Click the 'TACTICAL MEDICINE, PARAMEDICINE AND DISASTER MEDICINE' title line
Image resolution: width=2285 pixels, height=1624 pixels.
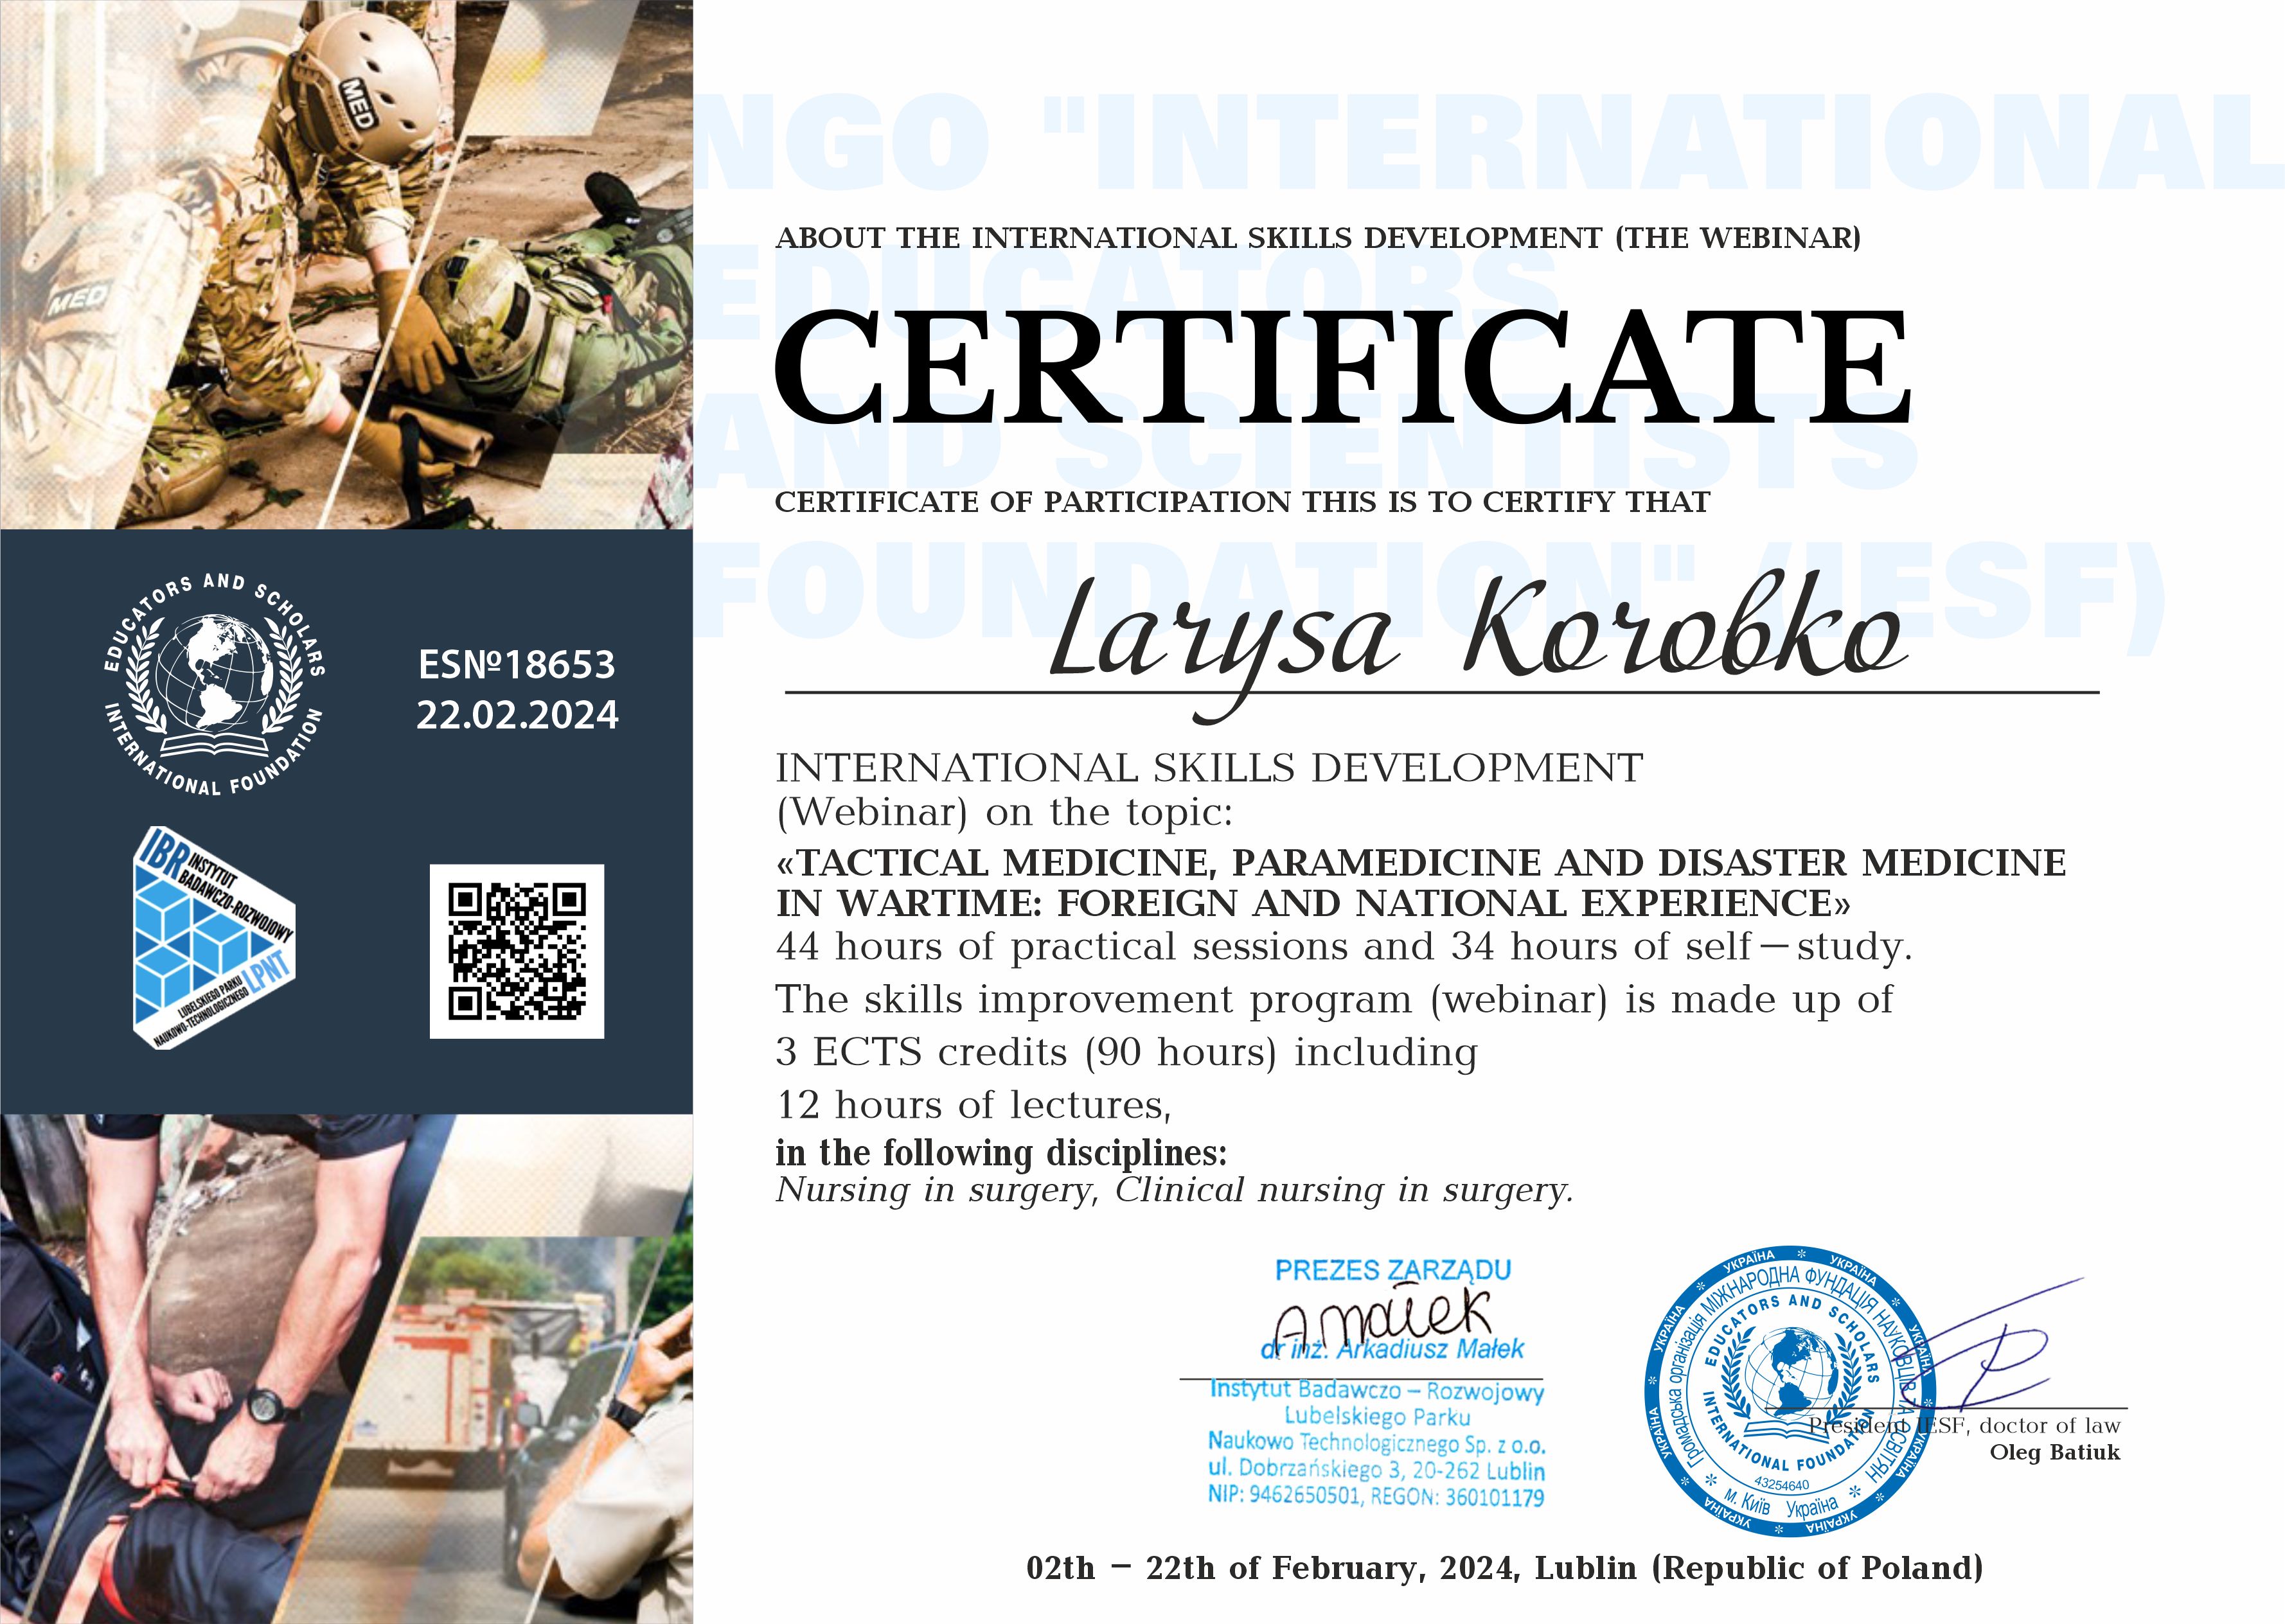[x=1421, y=862]
